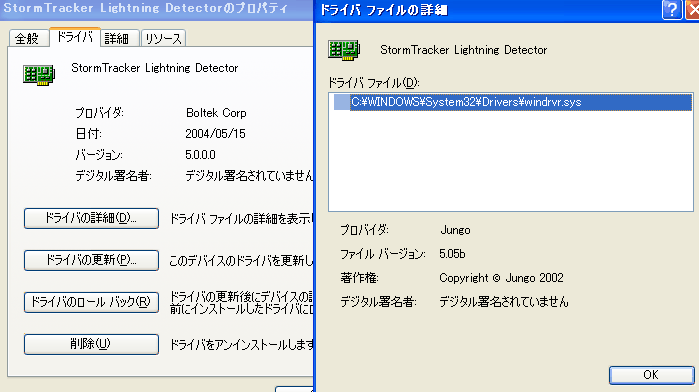Close the driver file details dialog

tap(693, 9)
